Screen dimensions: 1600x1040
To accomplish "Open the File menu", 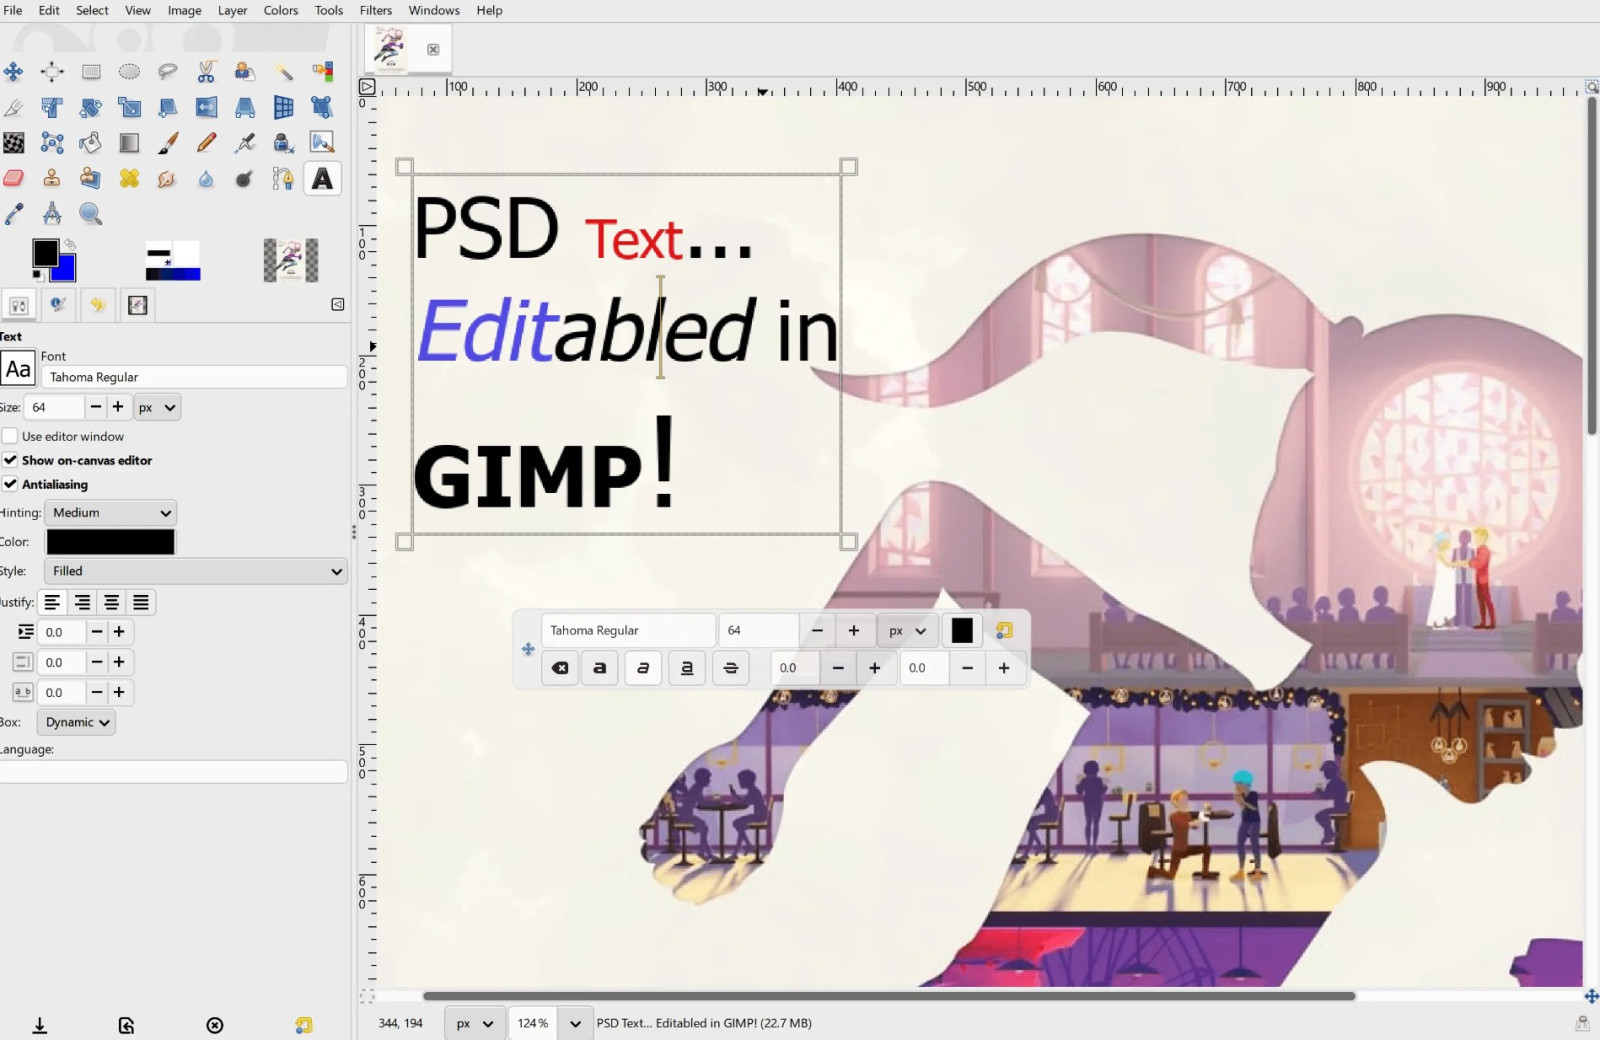I will [13, 10].
